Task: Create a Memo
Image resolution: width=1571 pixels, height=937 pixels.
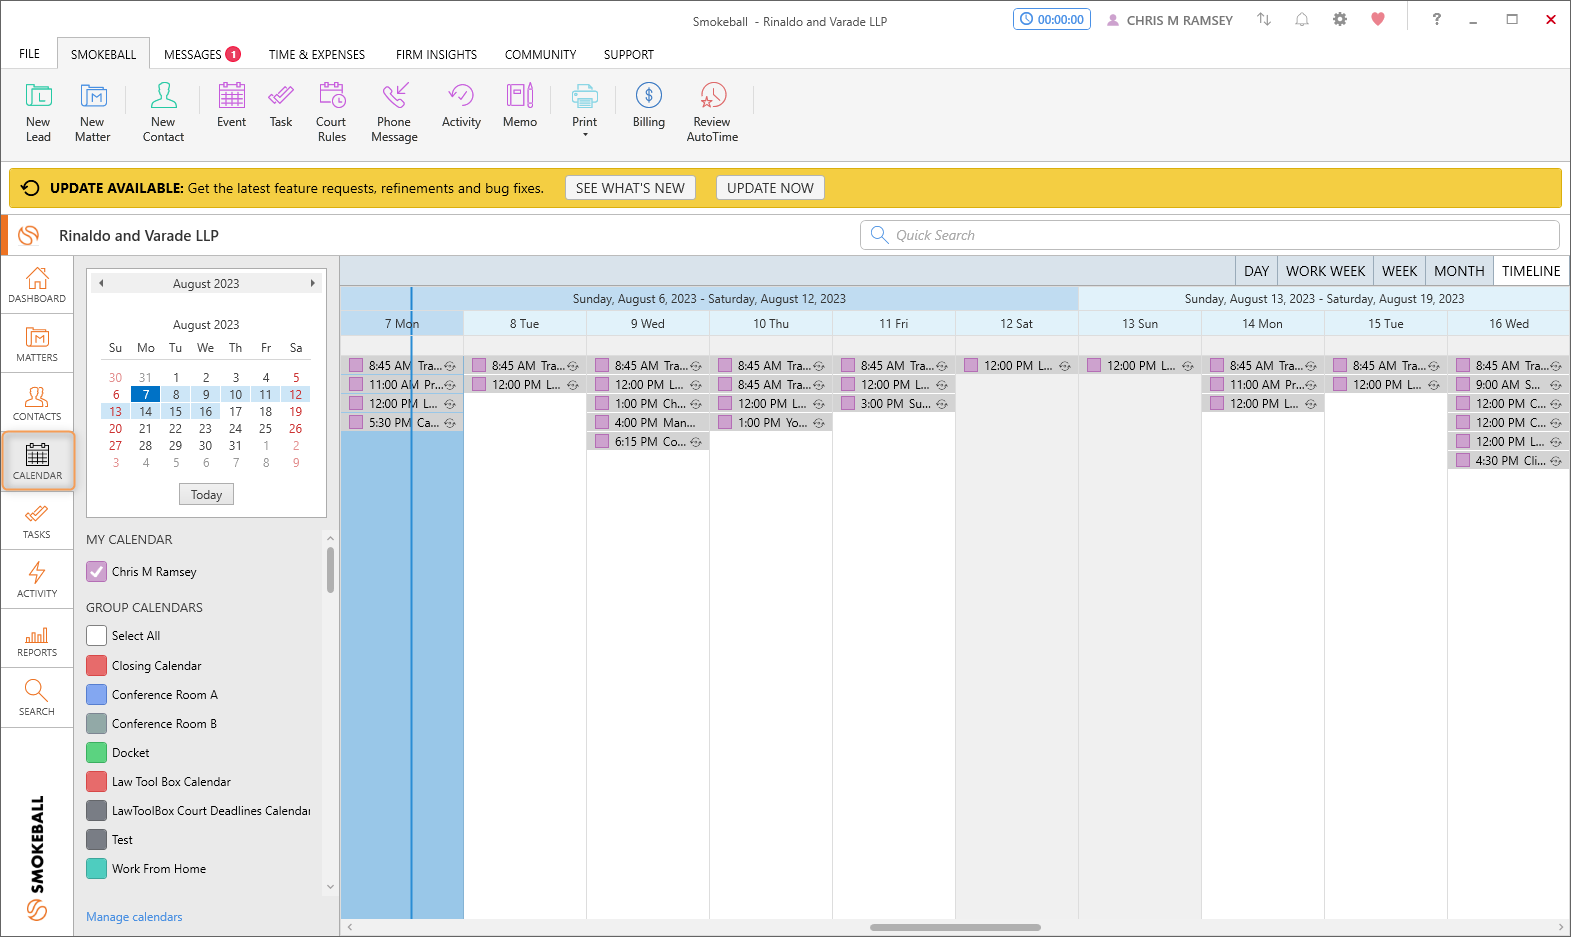Action: pos(520,106)
